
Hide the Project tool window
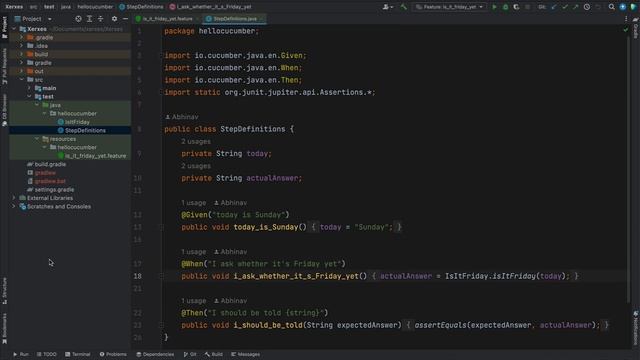pos(125,19)
